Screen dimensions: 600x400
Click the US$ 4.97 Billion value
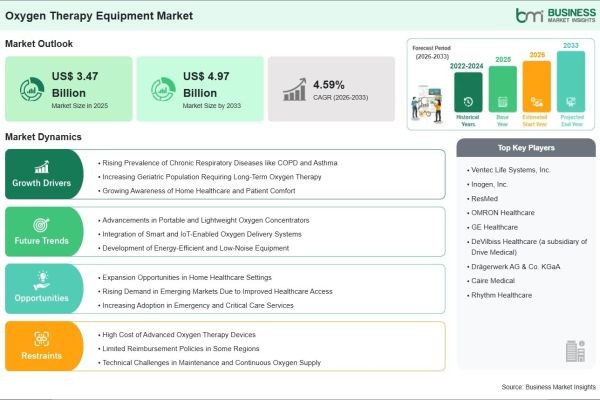coord(206,84)
